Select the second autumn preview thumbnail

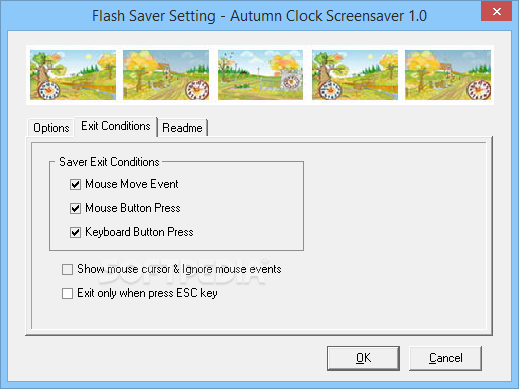(x=166, y=75)
